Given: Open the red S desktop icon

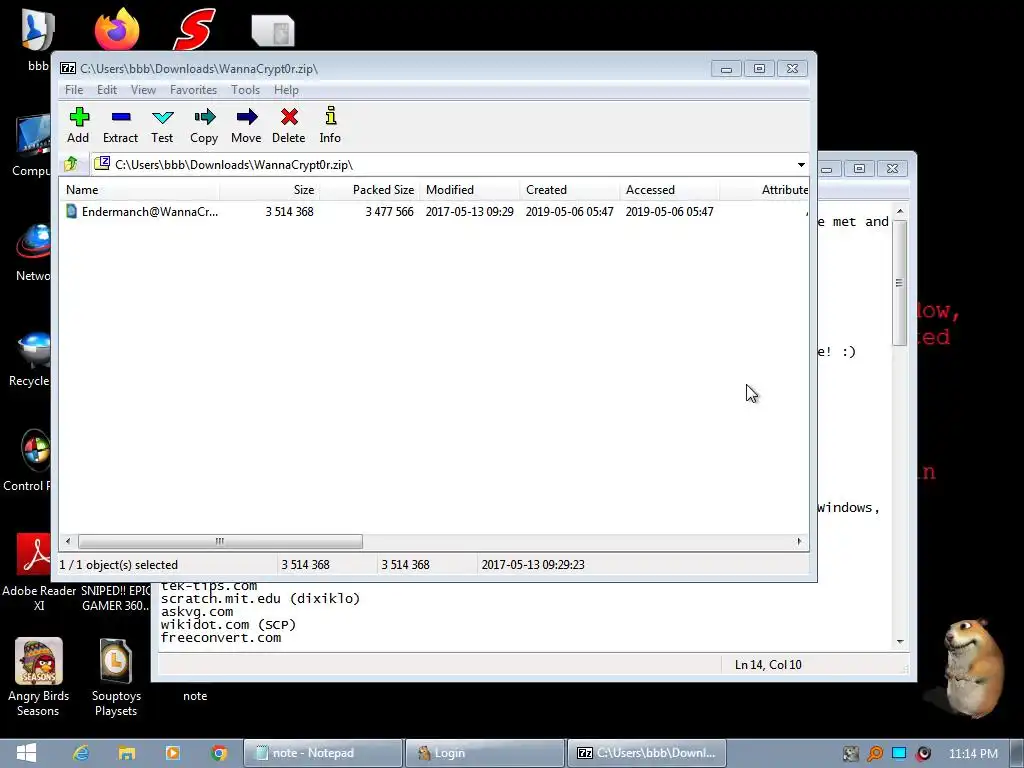Looking at the screenshot, I should click(194, 29).
